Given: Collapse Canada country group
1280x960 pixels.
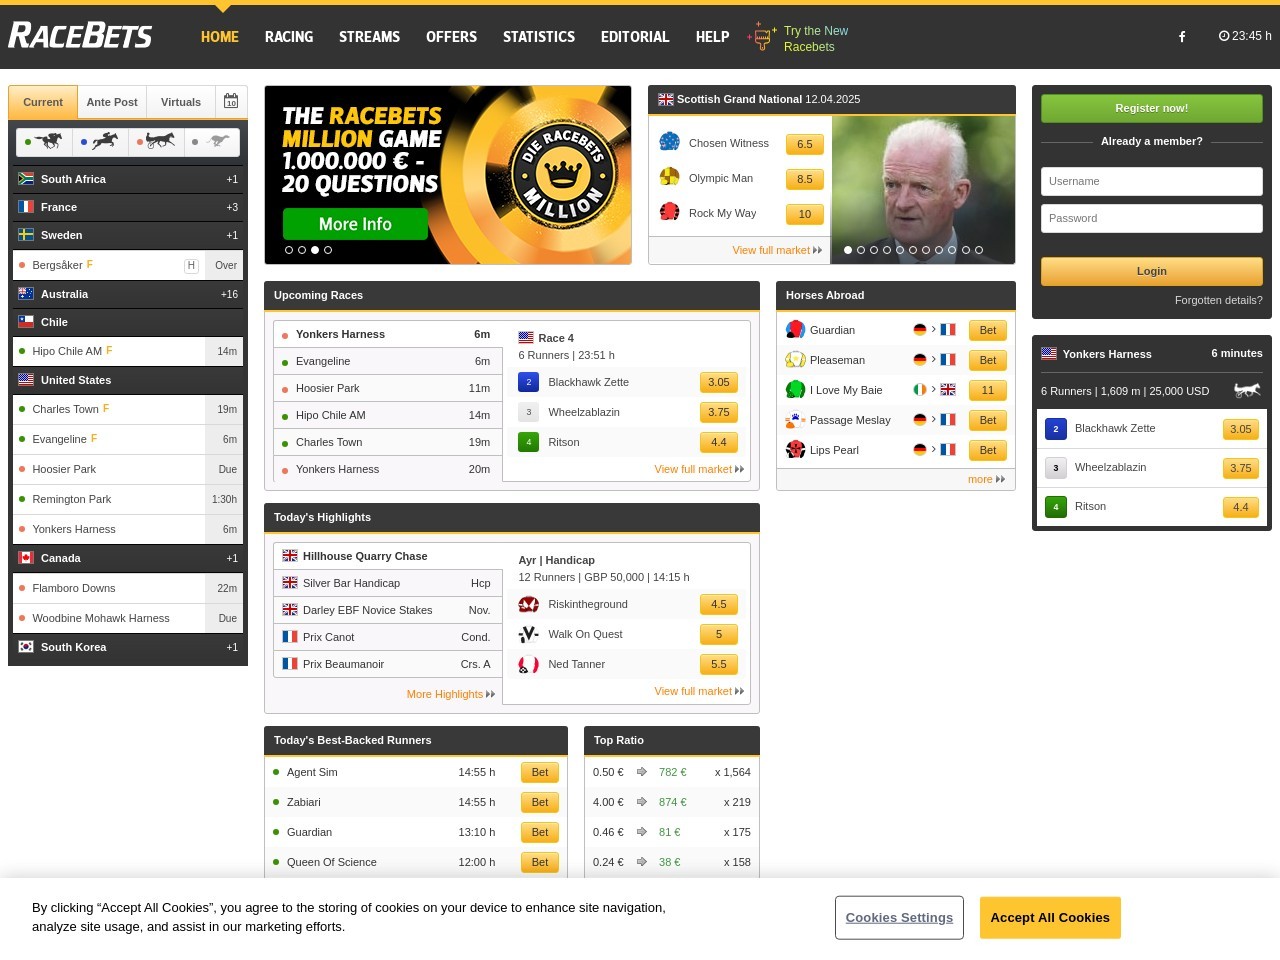Looking at the screenshot, I should (x=128, y=558).
